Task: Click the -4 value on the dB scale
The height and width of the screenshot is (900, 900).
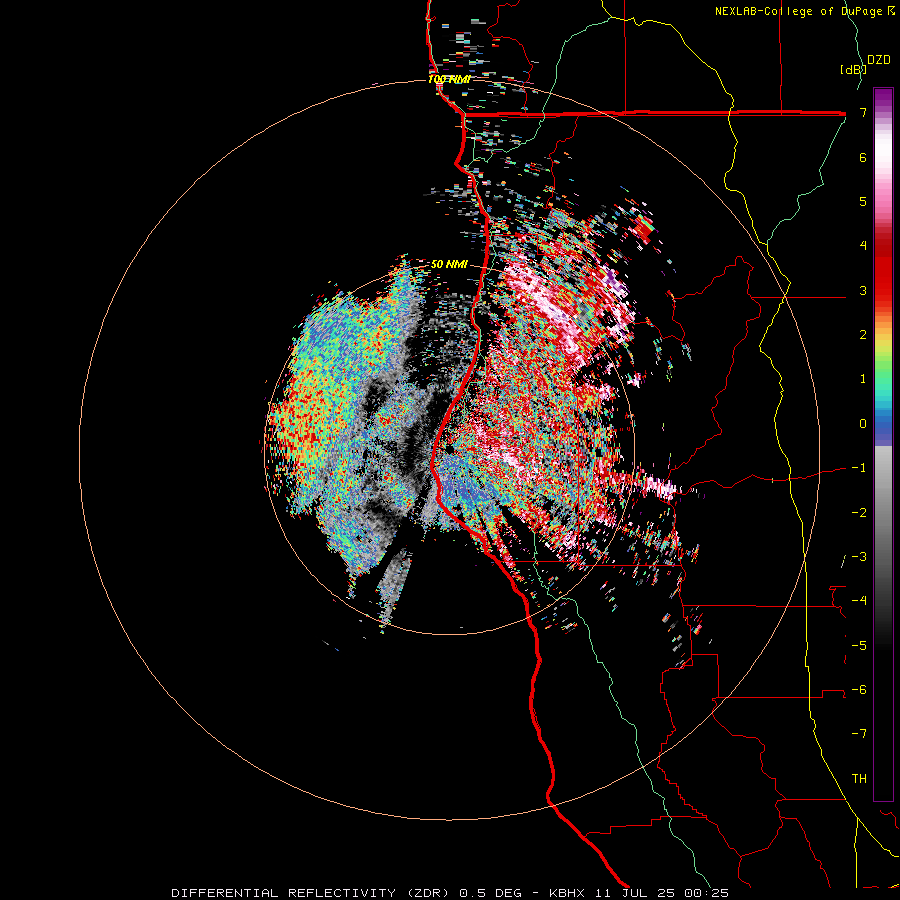Action: pyautogui.click(x=859, y=601)
